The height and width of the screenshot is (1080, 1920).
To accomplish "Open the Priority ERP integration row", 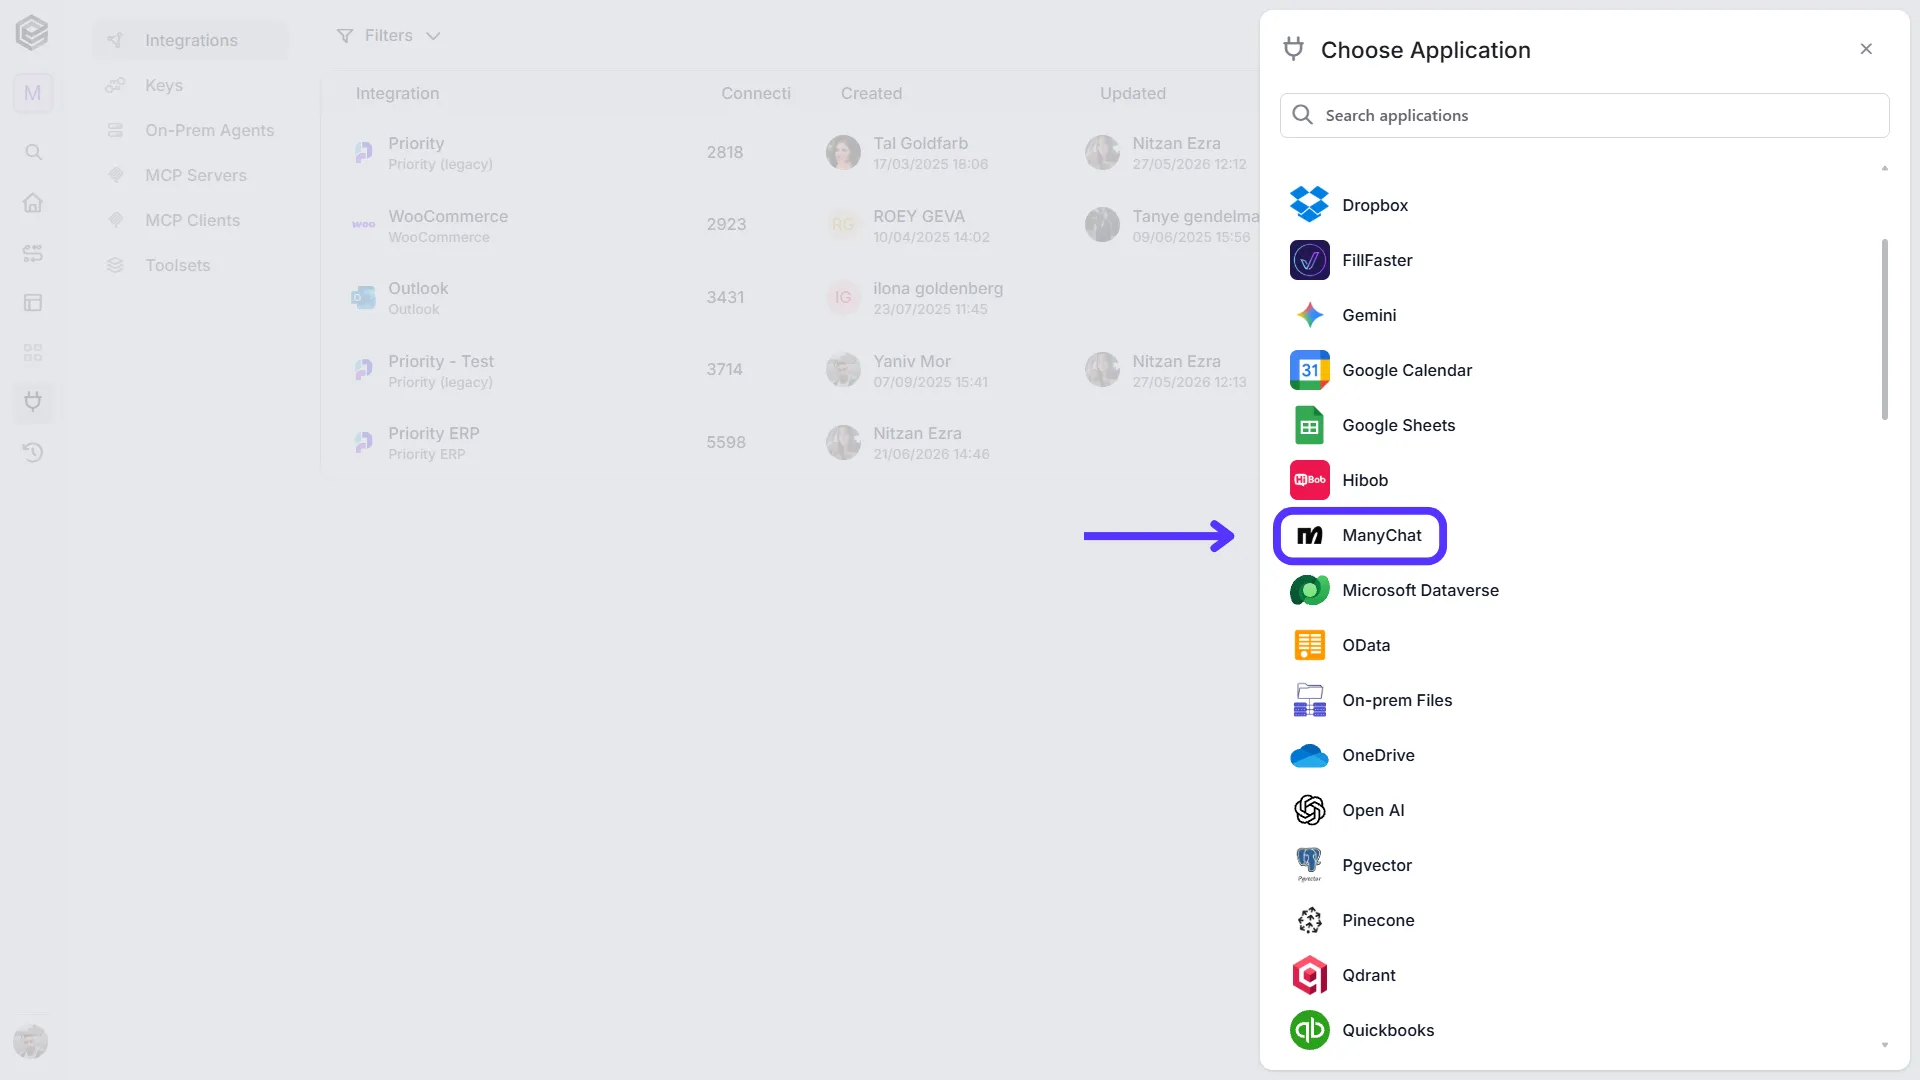I will coord(790,443).
